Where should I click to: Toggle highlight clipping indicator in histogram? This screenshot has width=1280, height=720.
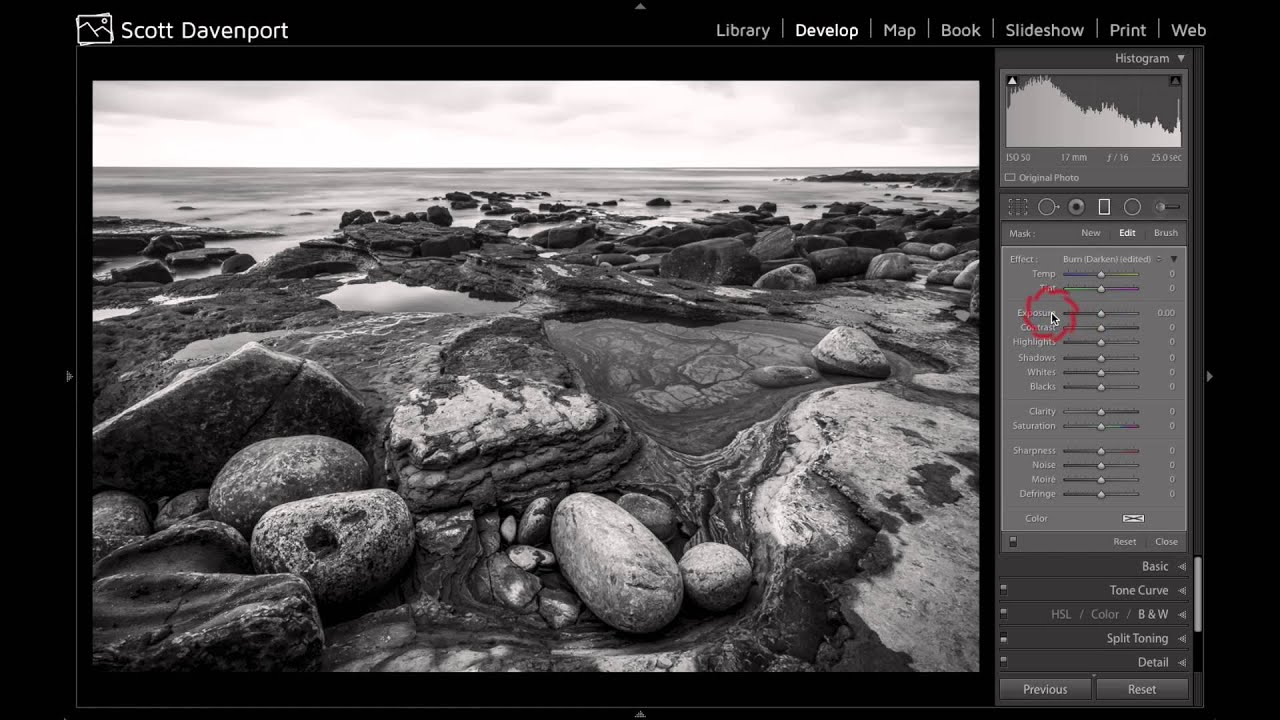click(1175, 81)
